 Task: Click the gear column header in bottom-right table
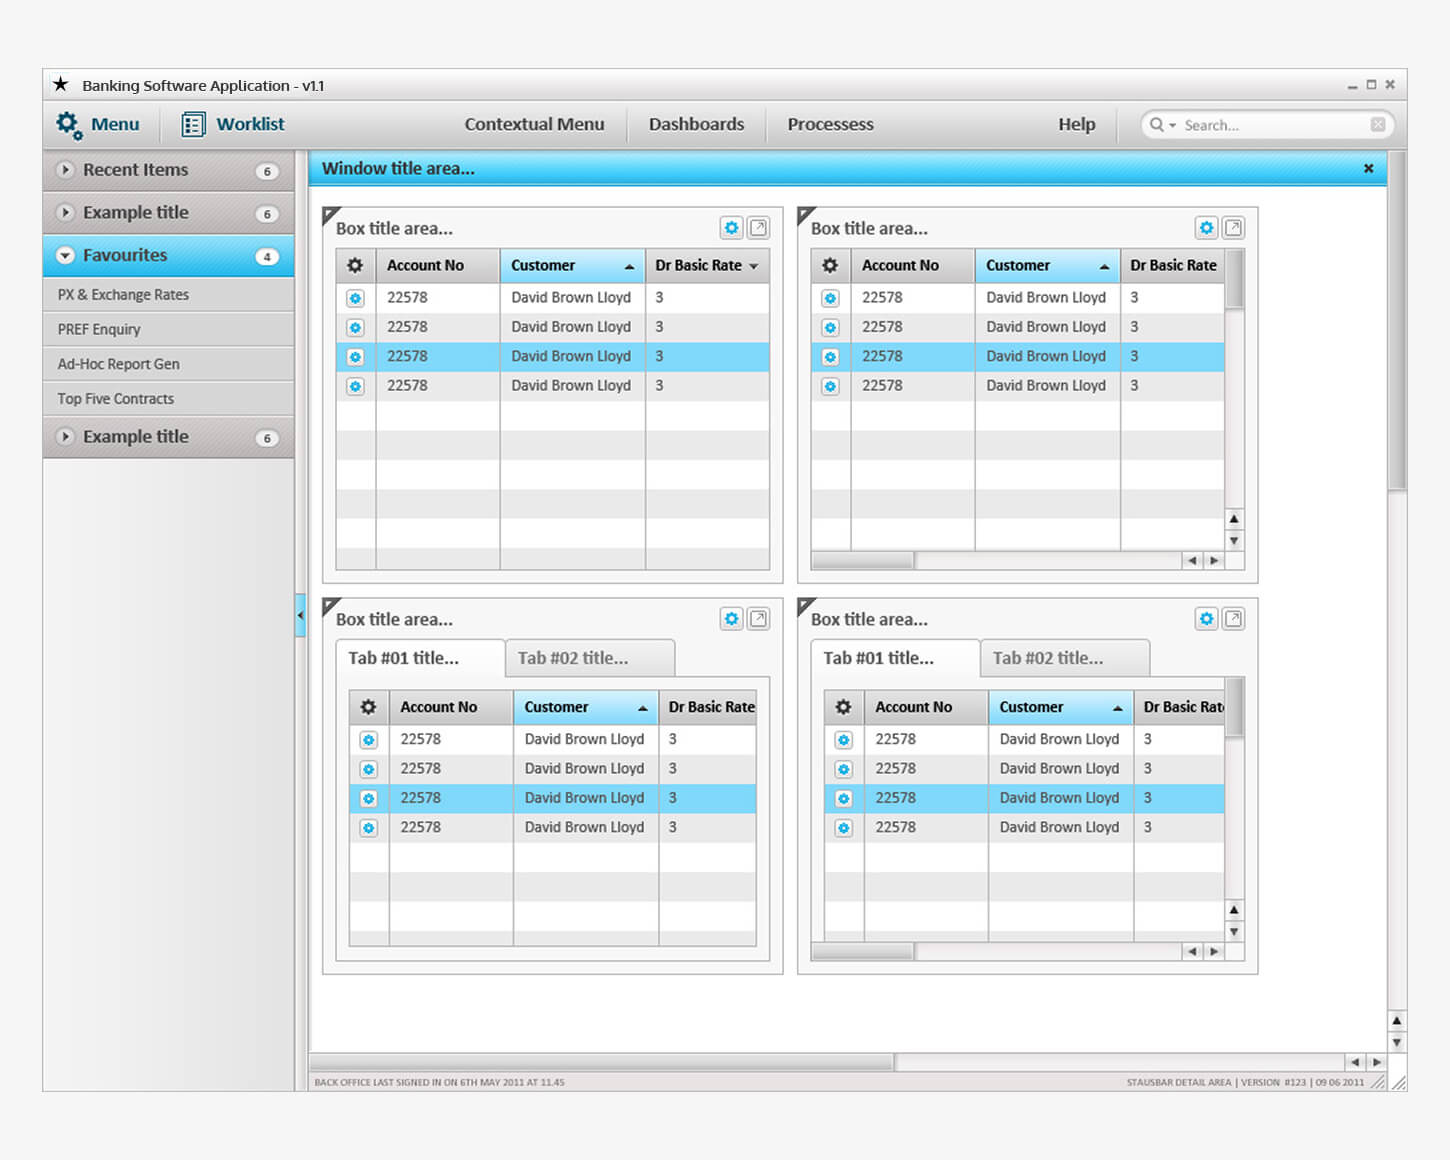point(843,707)
